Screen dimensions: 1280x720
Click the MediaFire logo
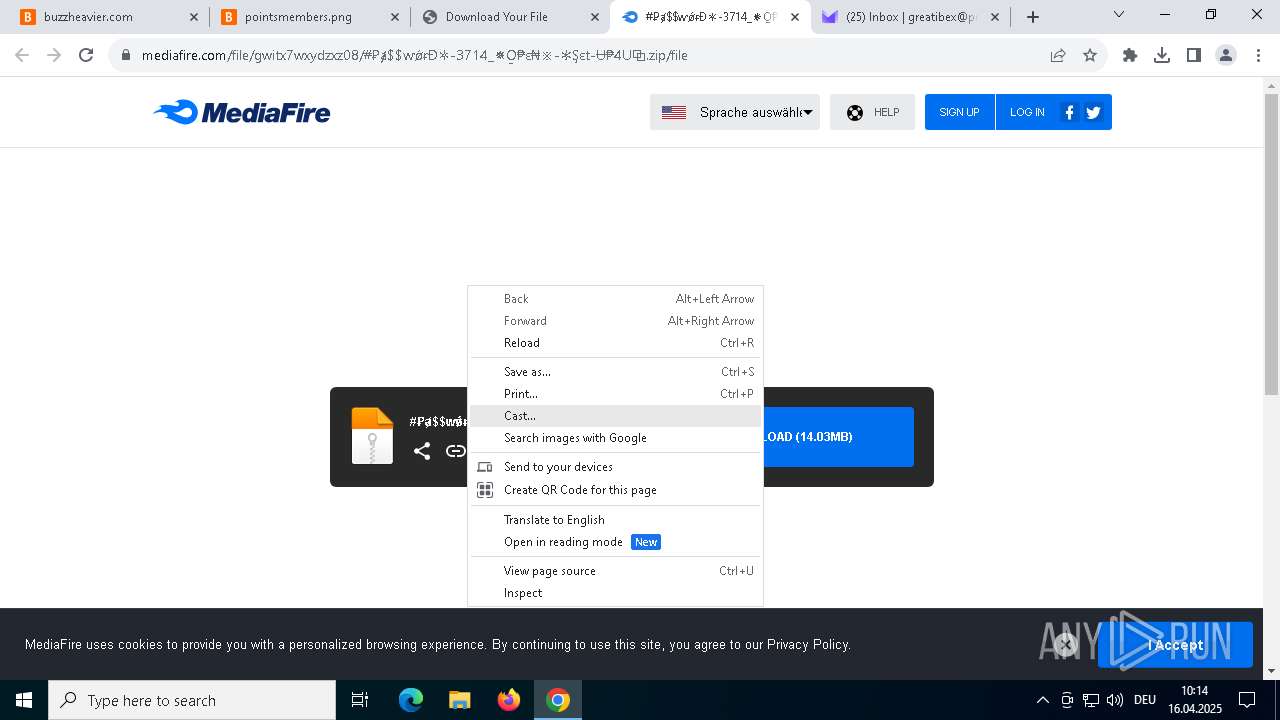click(x=241, y=112)
